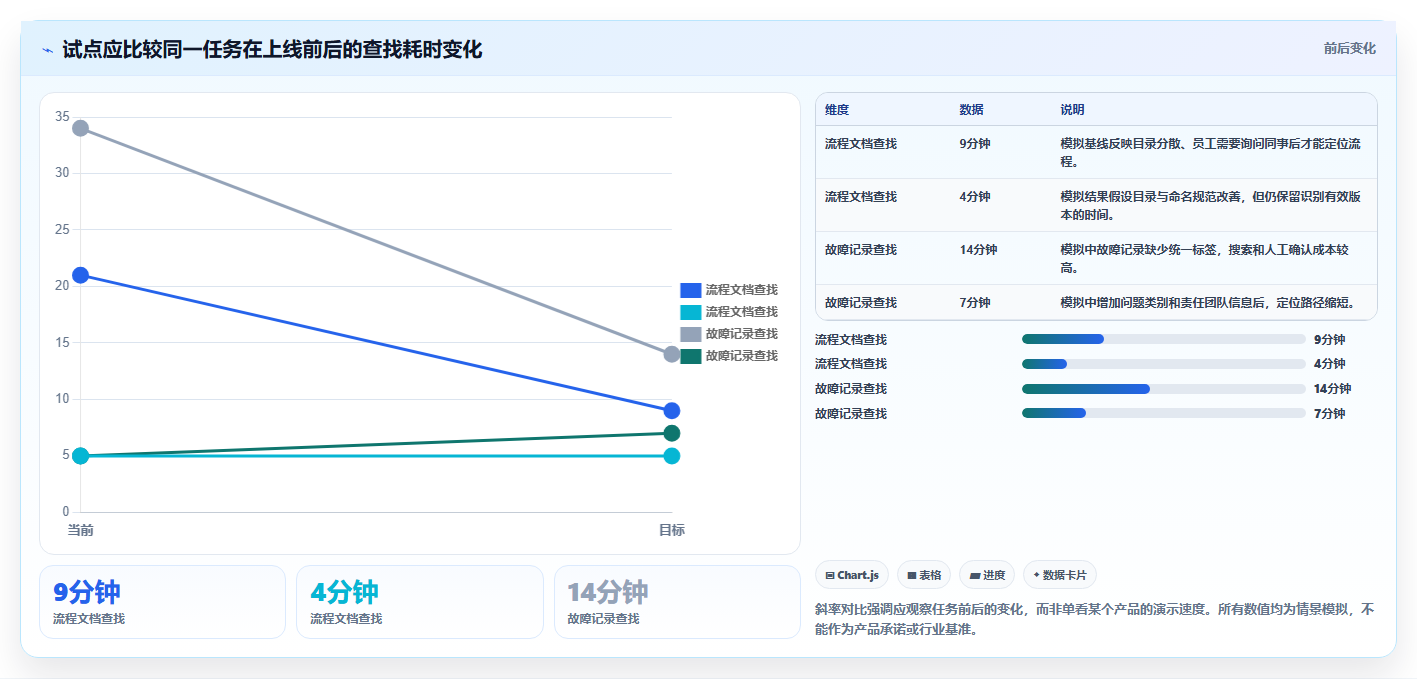
Task: Click the gray data point at 14 on 目标
Action: pyautogui.click(x=672, y=354)
